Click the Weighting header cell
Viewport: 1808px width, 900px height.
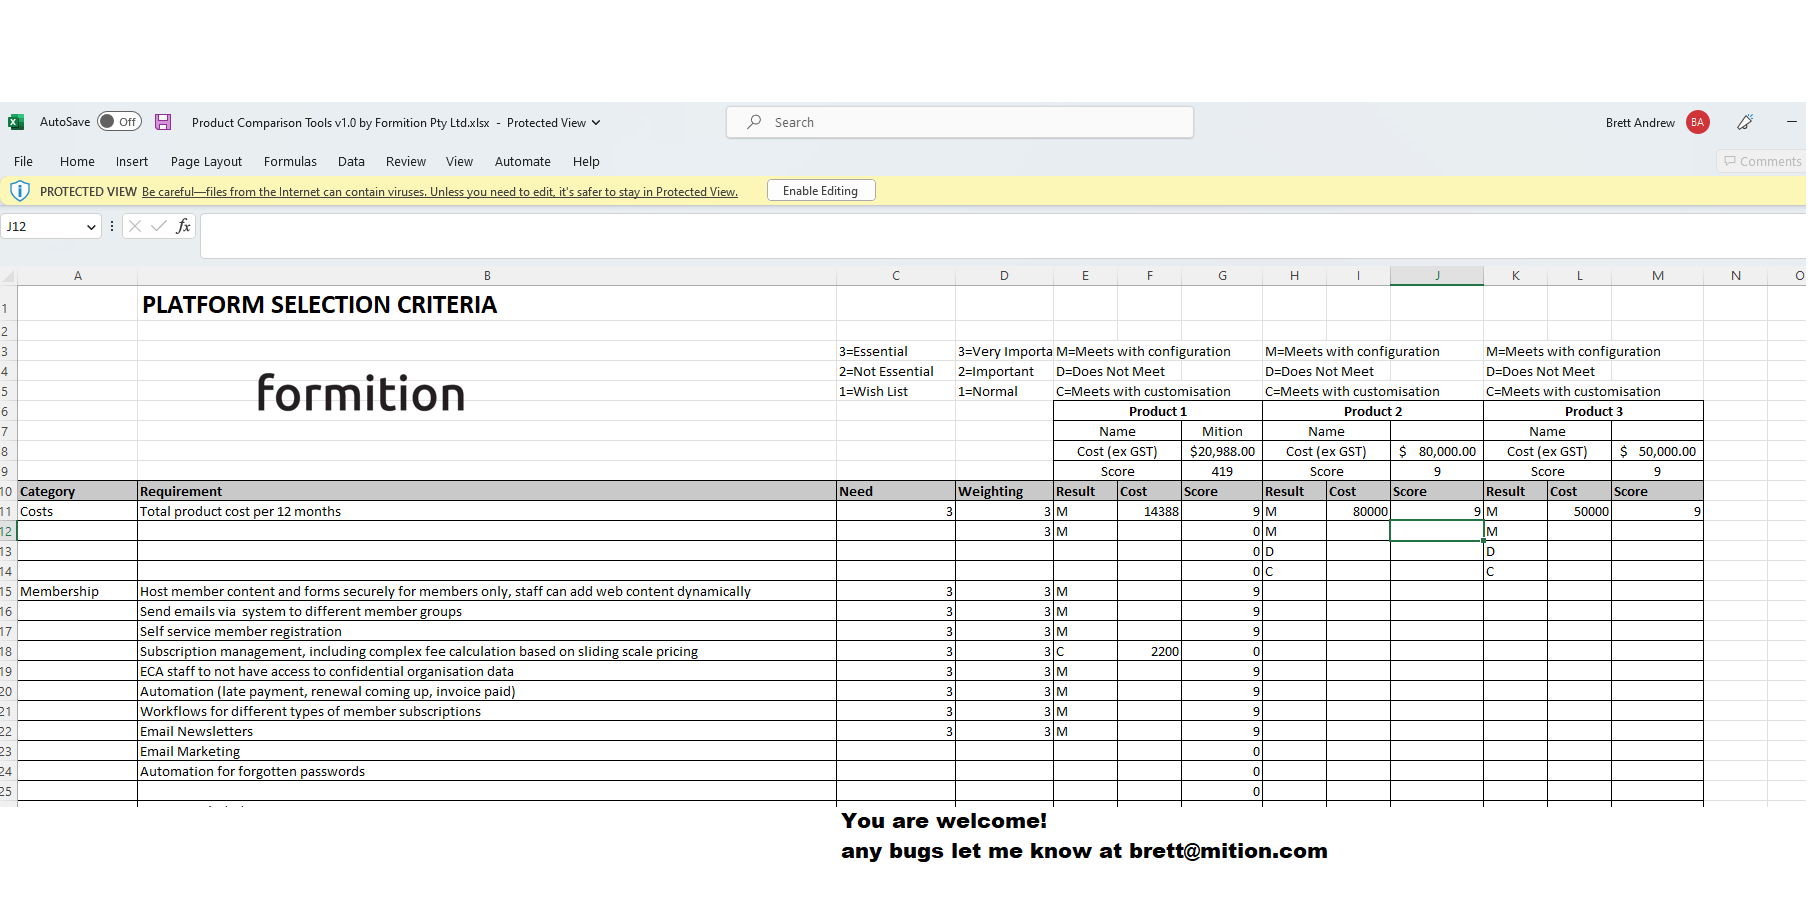(1004, 491)
